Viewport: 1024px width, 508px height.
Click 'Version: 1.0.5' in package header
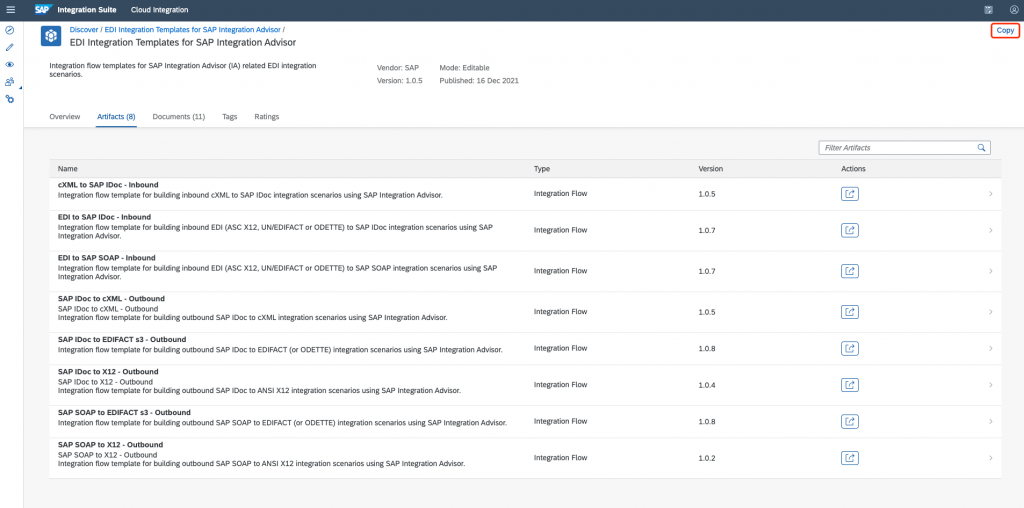(x=400, y=81)
